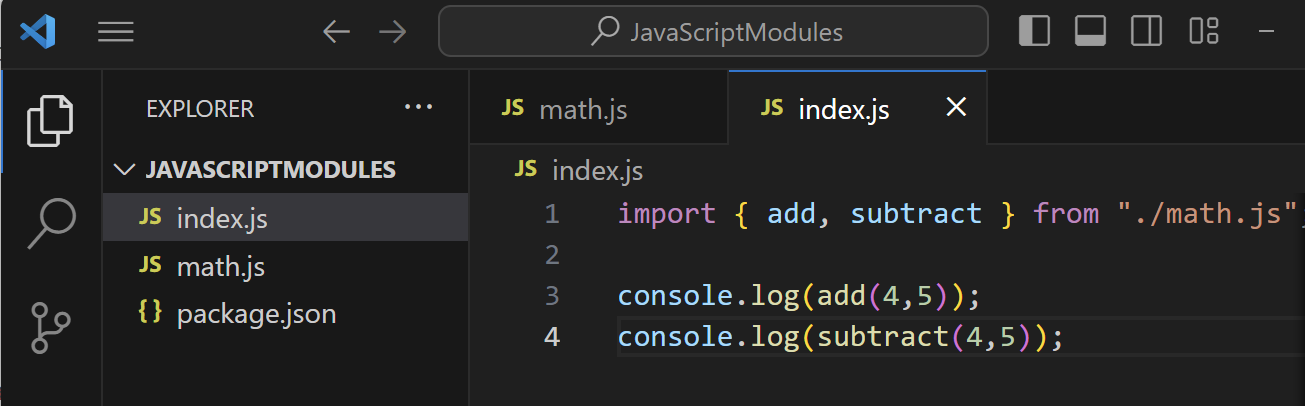Screen dimensions: 1305x406
Task: Toggle the secondary side bar layout icon
Action: pyautogui.click(x=1146, y=31)
